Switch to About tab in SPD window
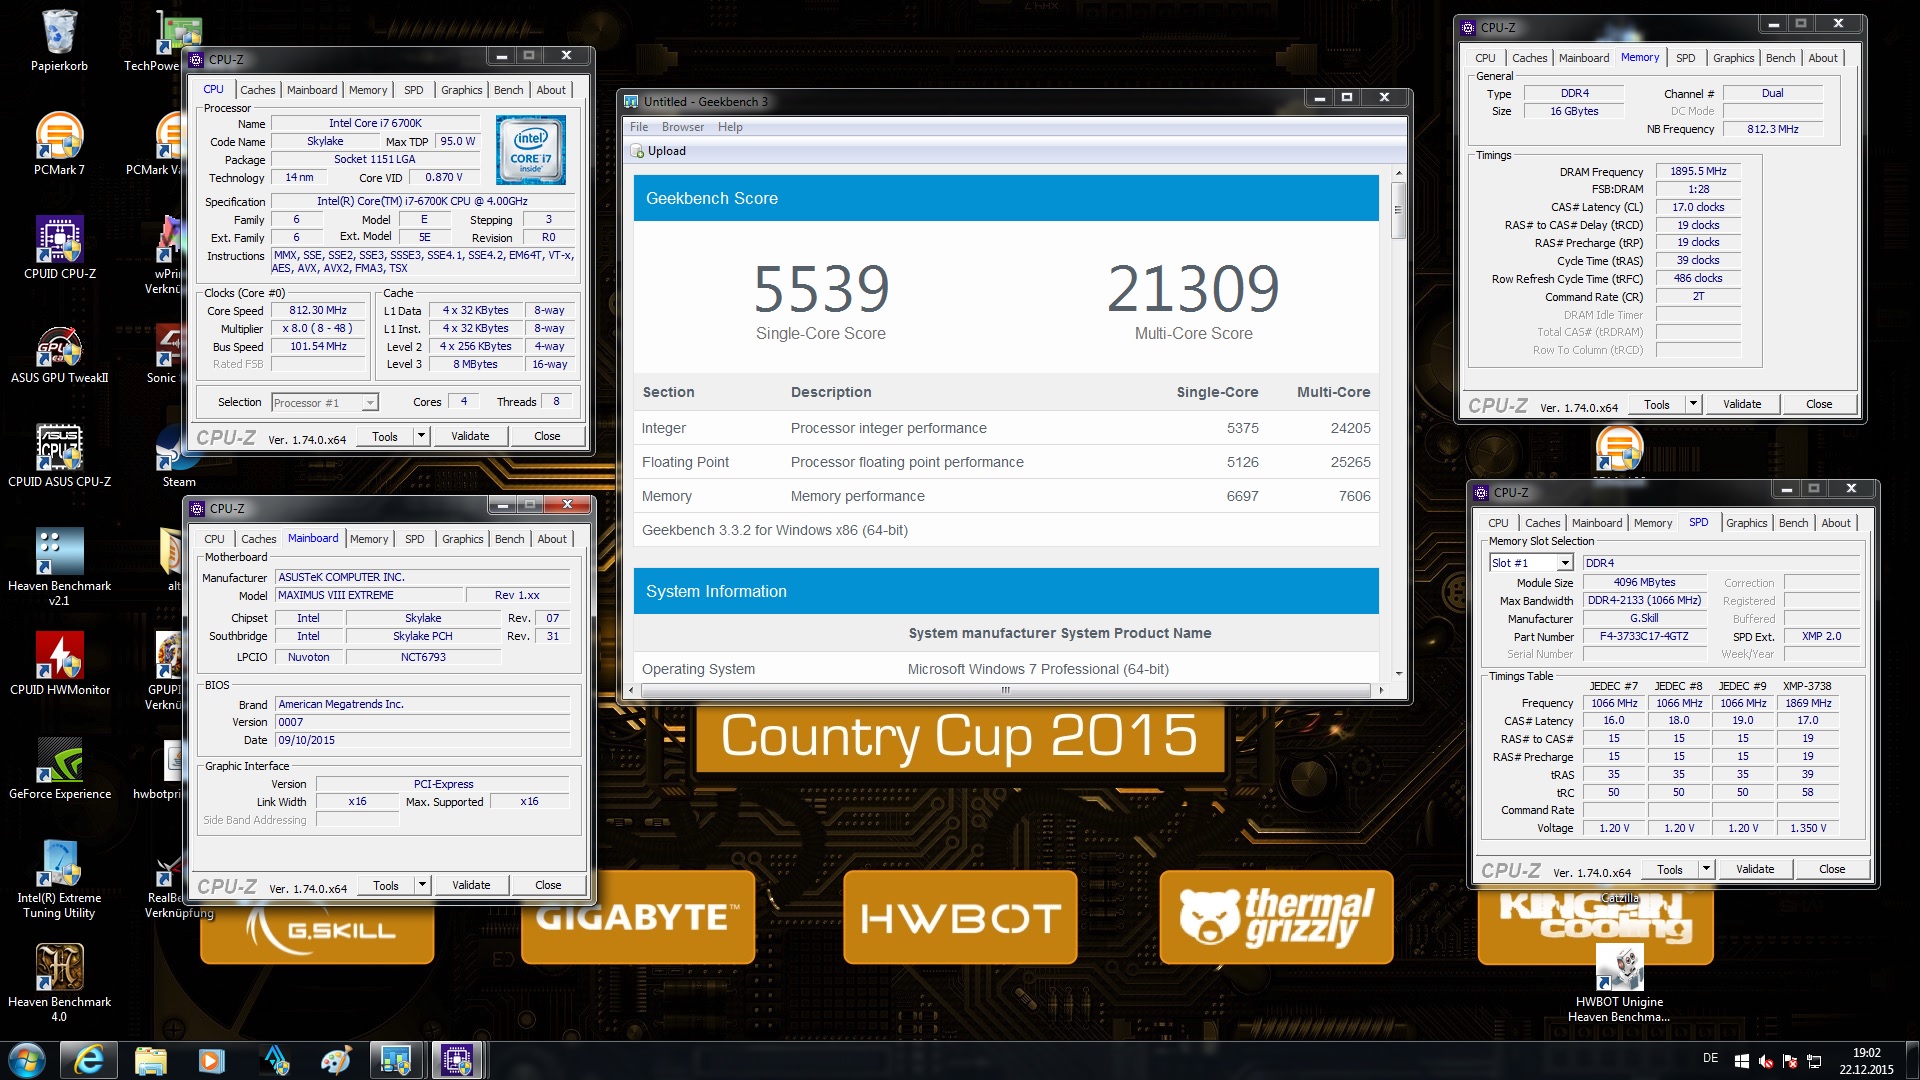The width and height of the screenshot is (1920, 1080). coord(1835,523)
